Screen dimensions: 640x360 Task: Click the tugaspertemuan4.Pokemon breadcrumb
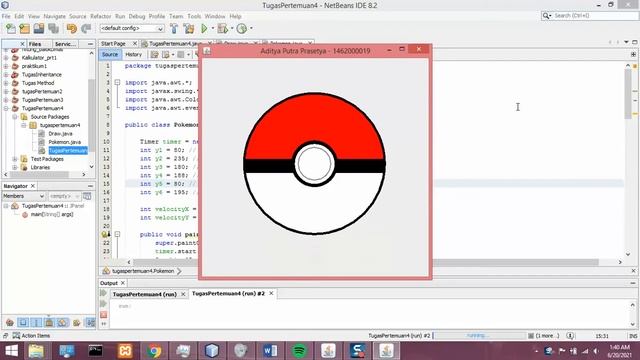pos(143,271)
